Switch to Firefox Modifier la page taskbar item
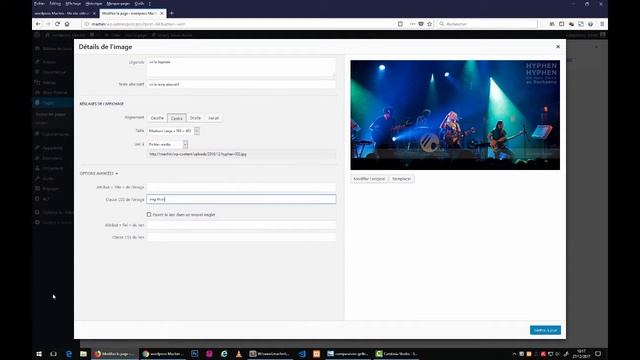This screenshot has width=640, height=360. pyautogui.click(x=115, y=354)
